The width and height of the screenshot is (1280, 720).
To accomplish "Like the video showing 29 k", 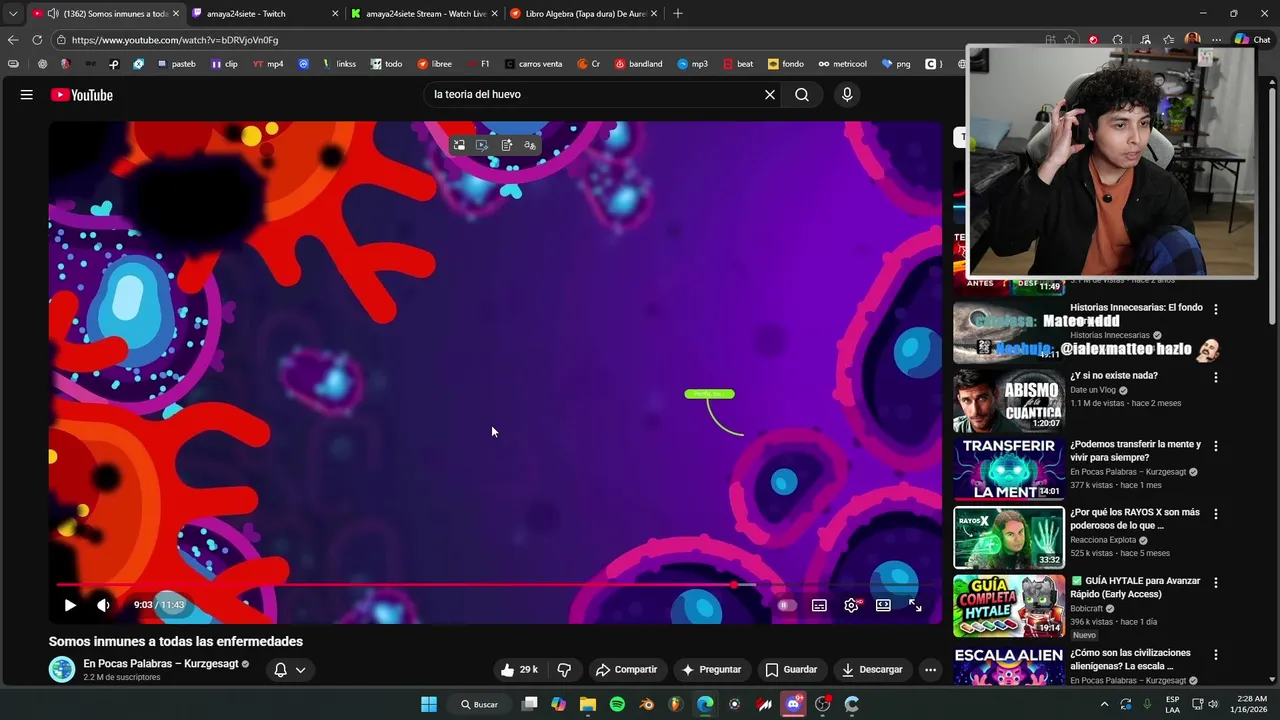I will coord(520,669).
